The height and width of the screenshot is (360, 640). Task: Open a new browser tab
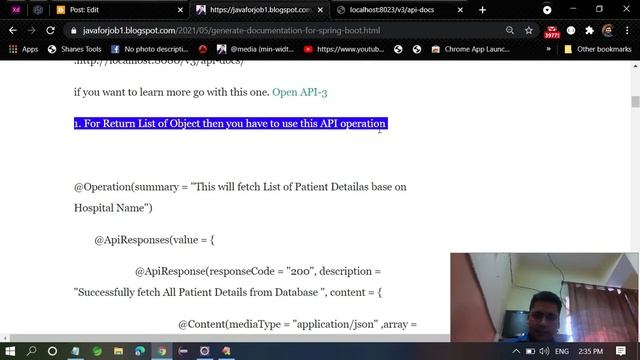click(482, 10)
